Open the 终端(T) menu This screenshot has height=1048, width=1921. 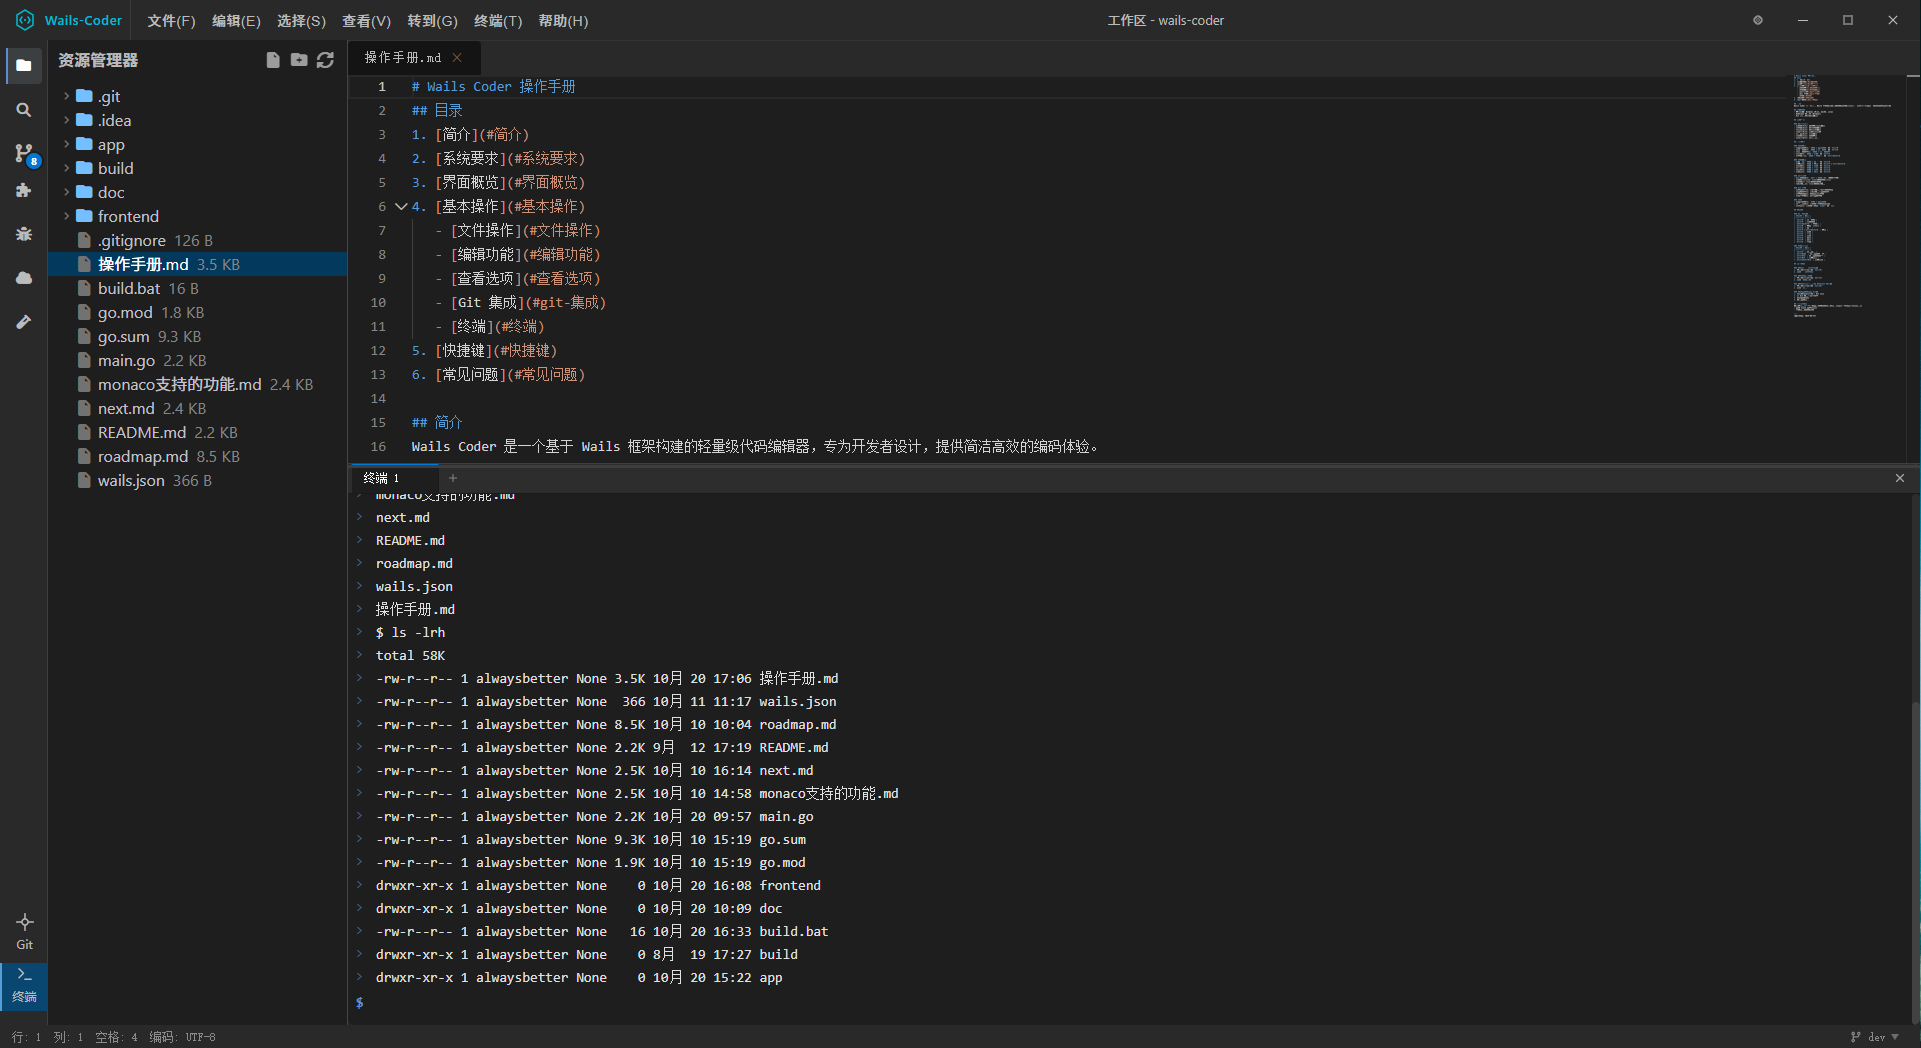[x=498, y=21]
